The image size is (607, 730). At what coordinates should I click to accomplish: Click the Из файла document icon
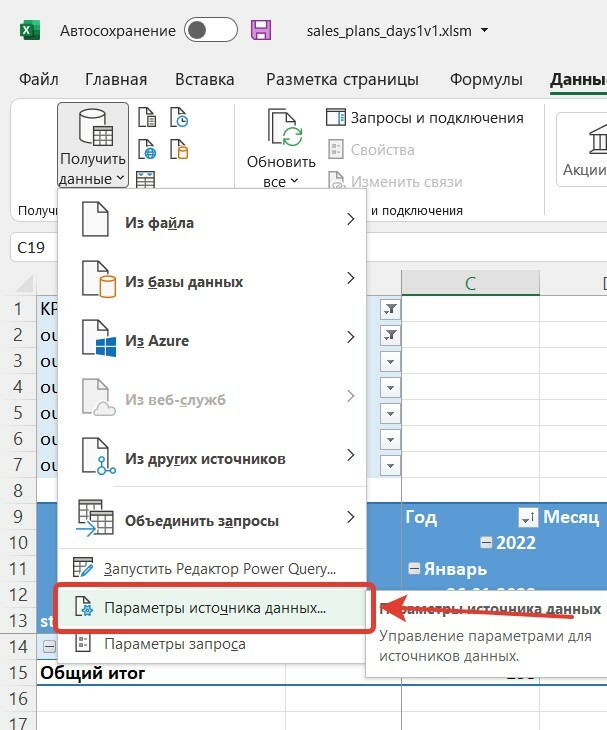[x=95, y=219]
